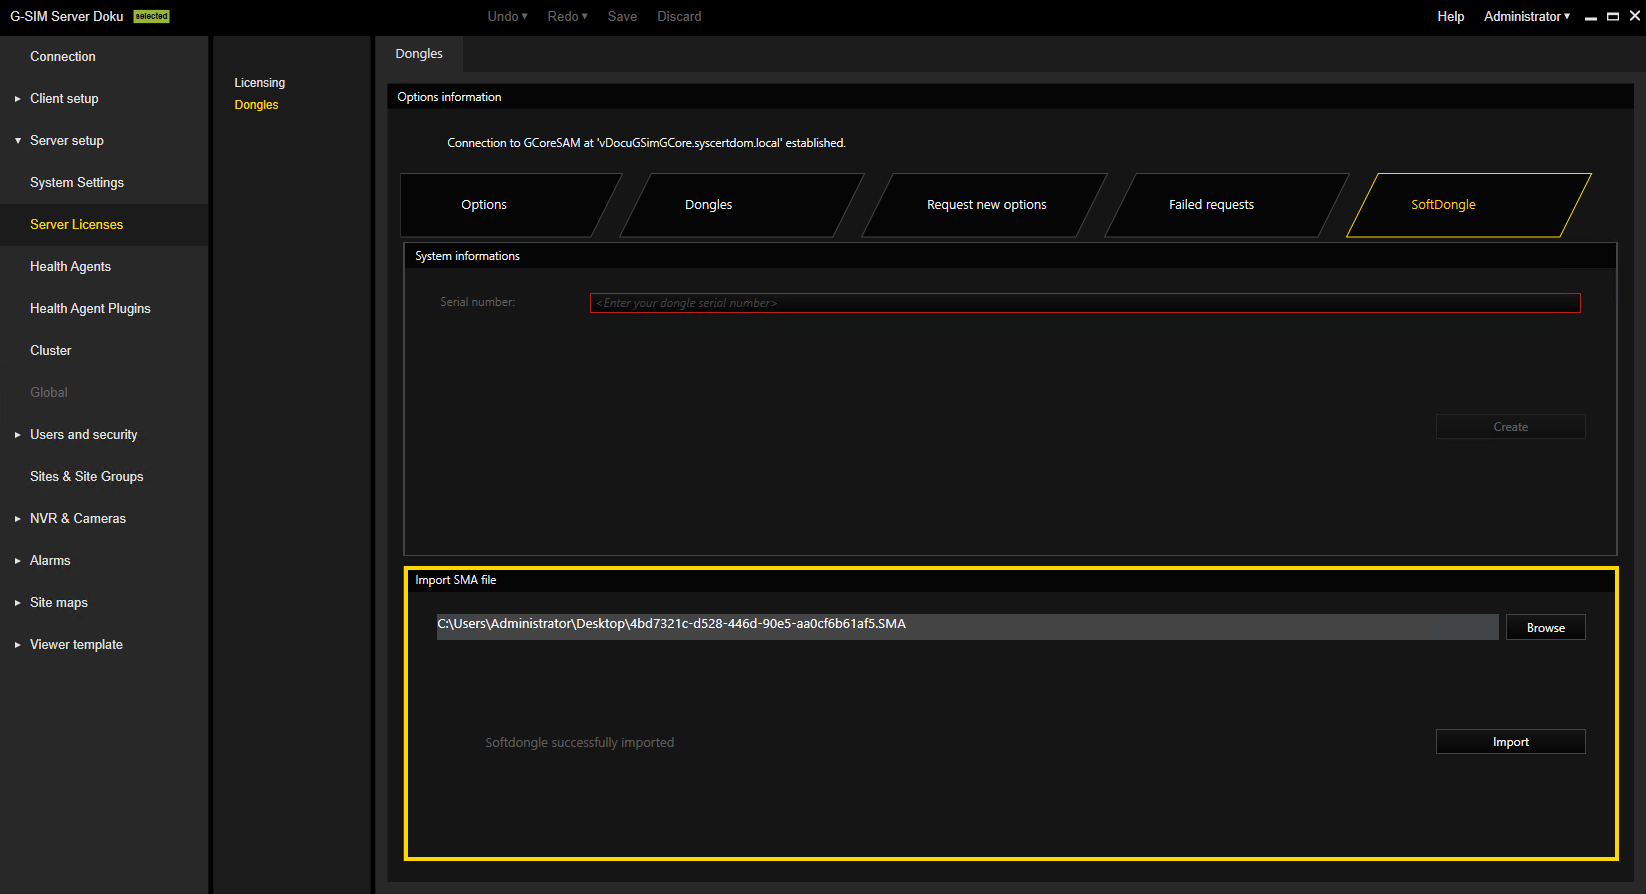Collapse the Server setup section arrow

click(18, 141)
